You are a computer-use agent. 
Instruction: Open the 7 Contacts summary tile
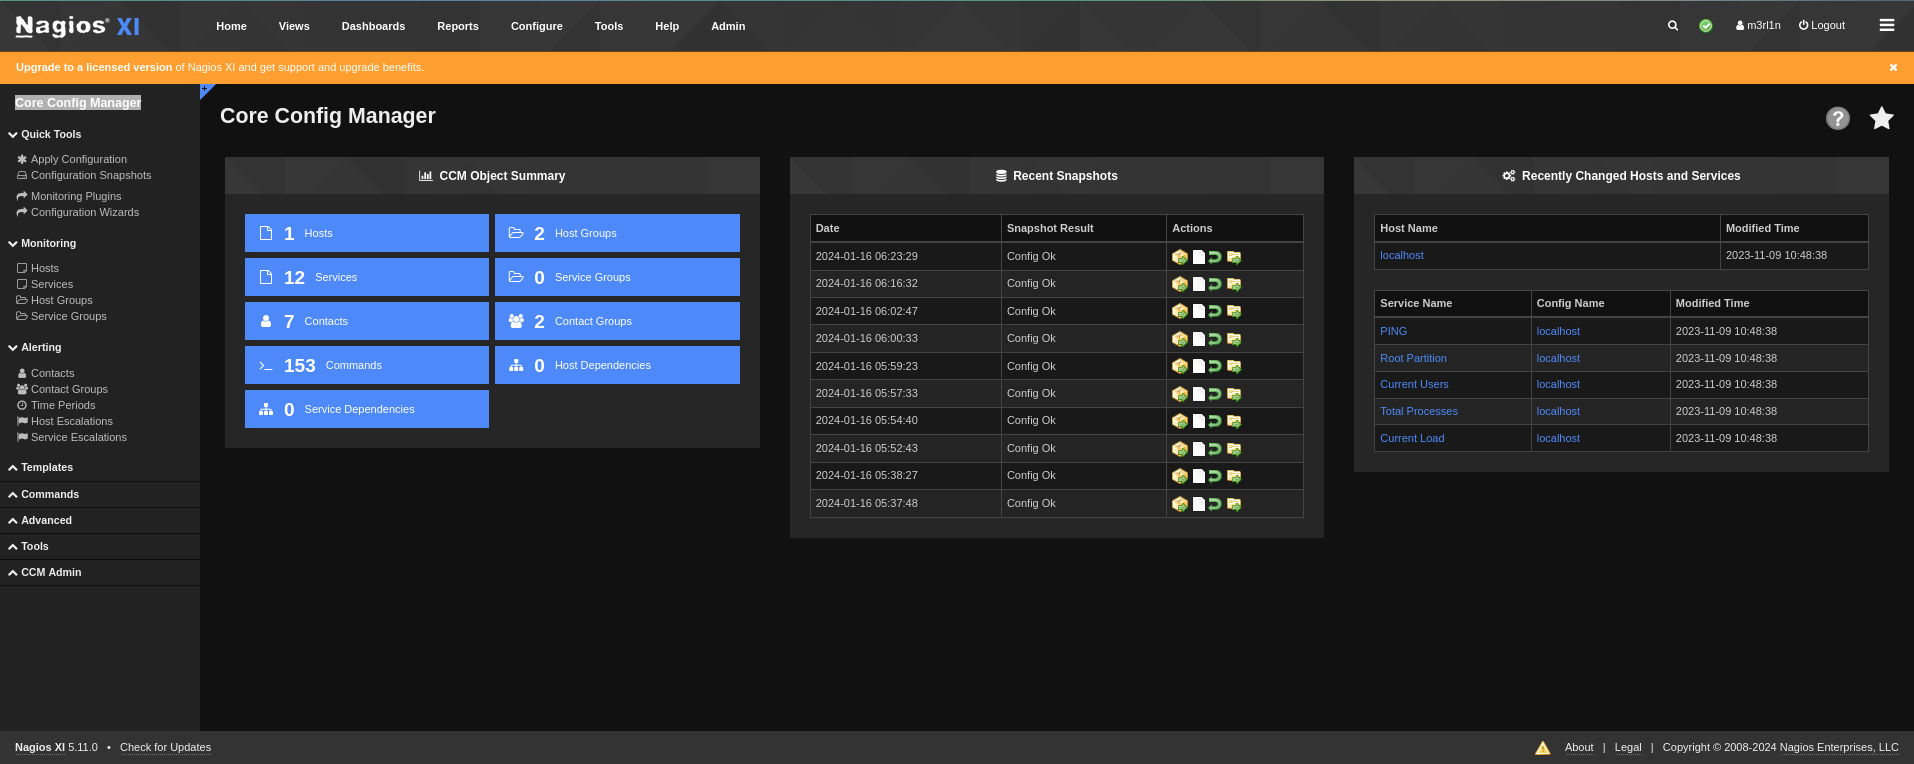(x=367, y=321)
